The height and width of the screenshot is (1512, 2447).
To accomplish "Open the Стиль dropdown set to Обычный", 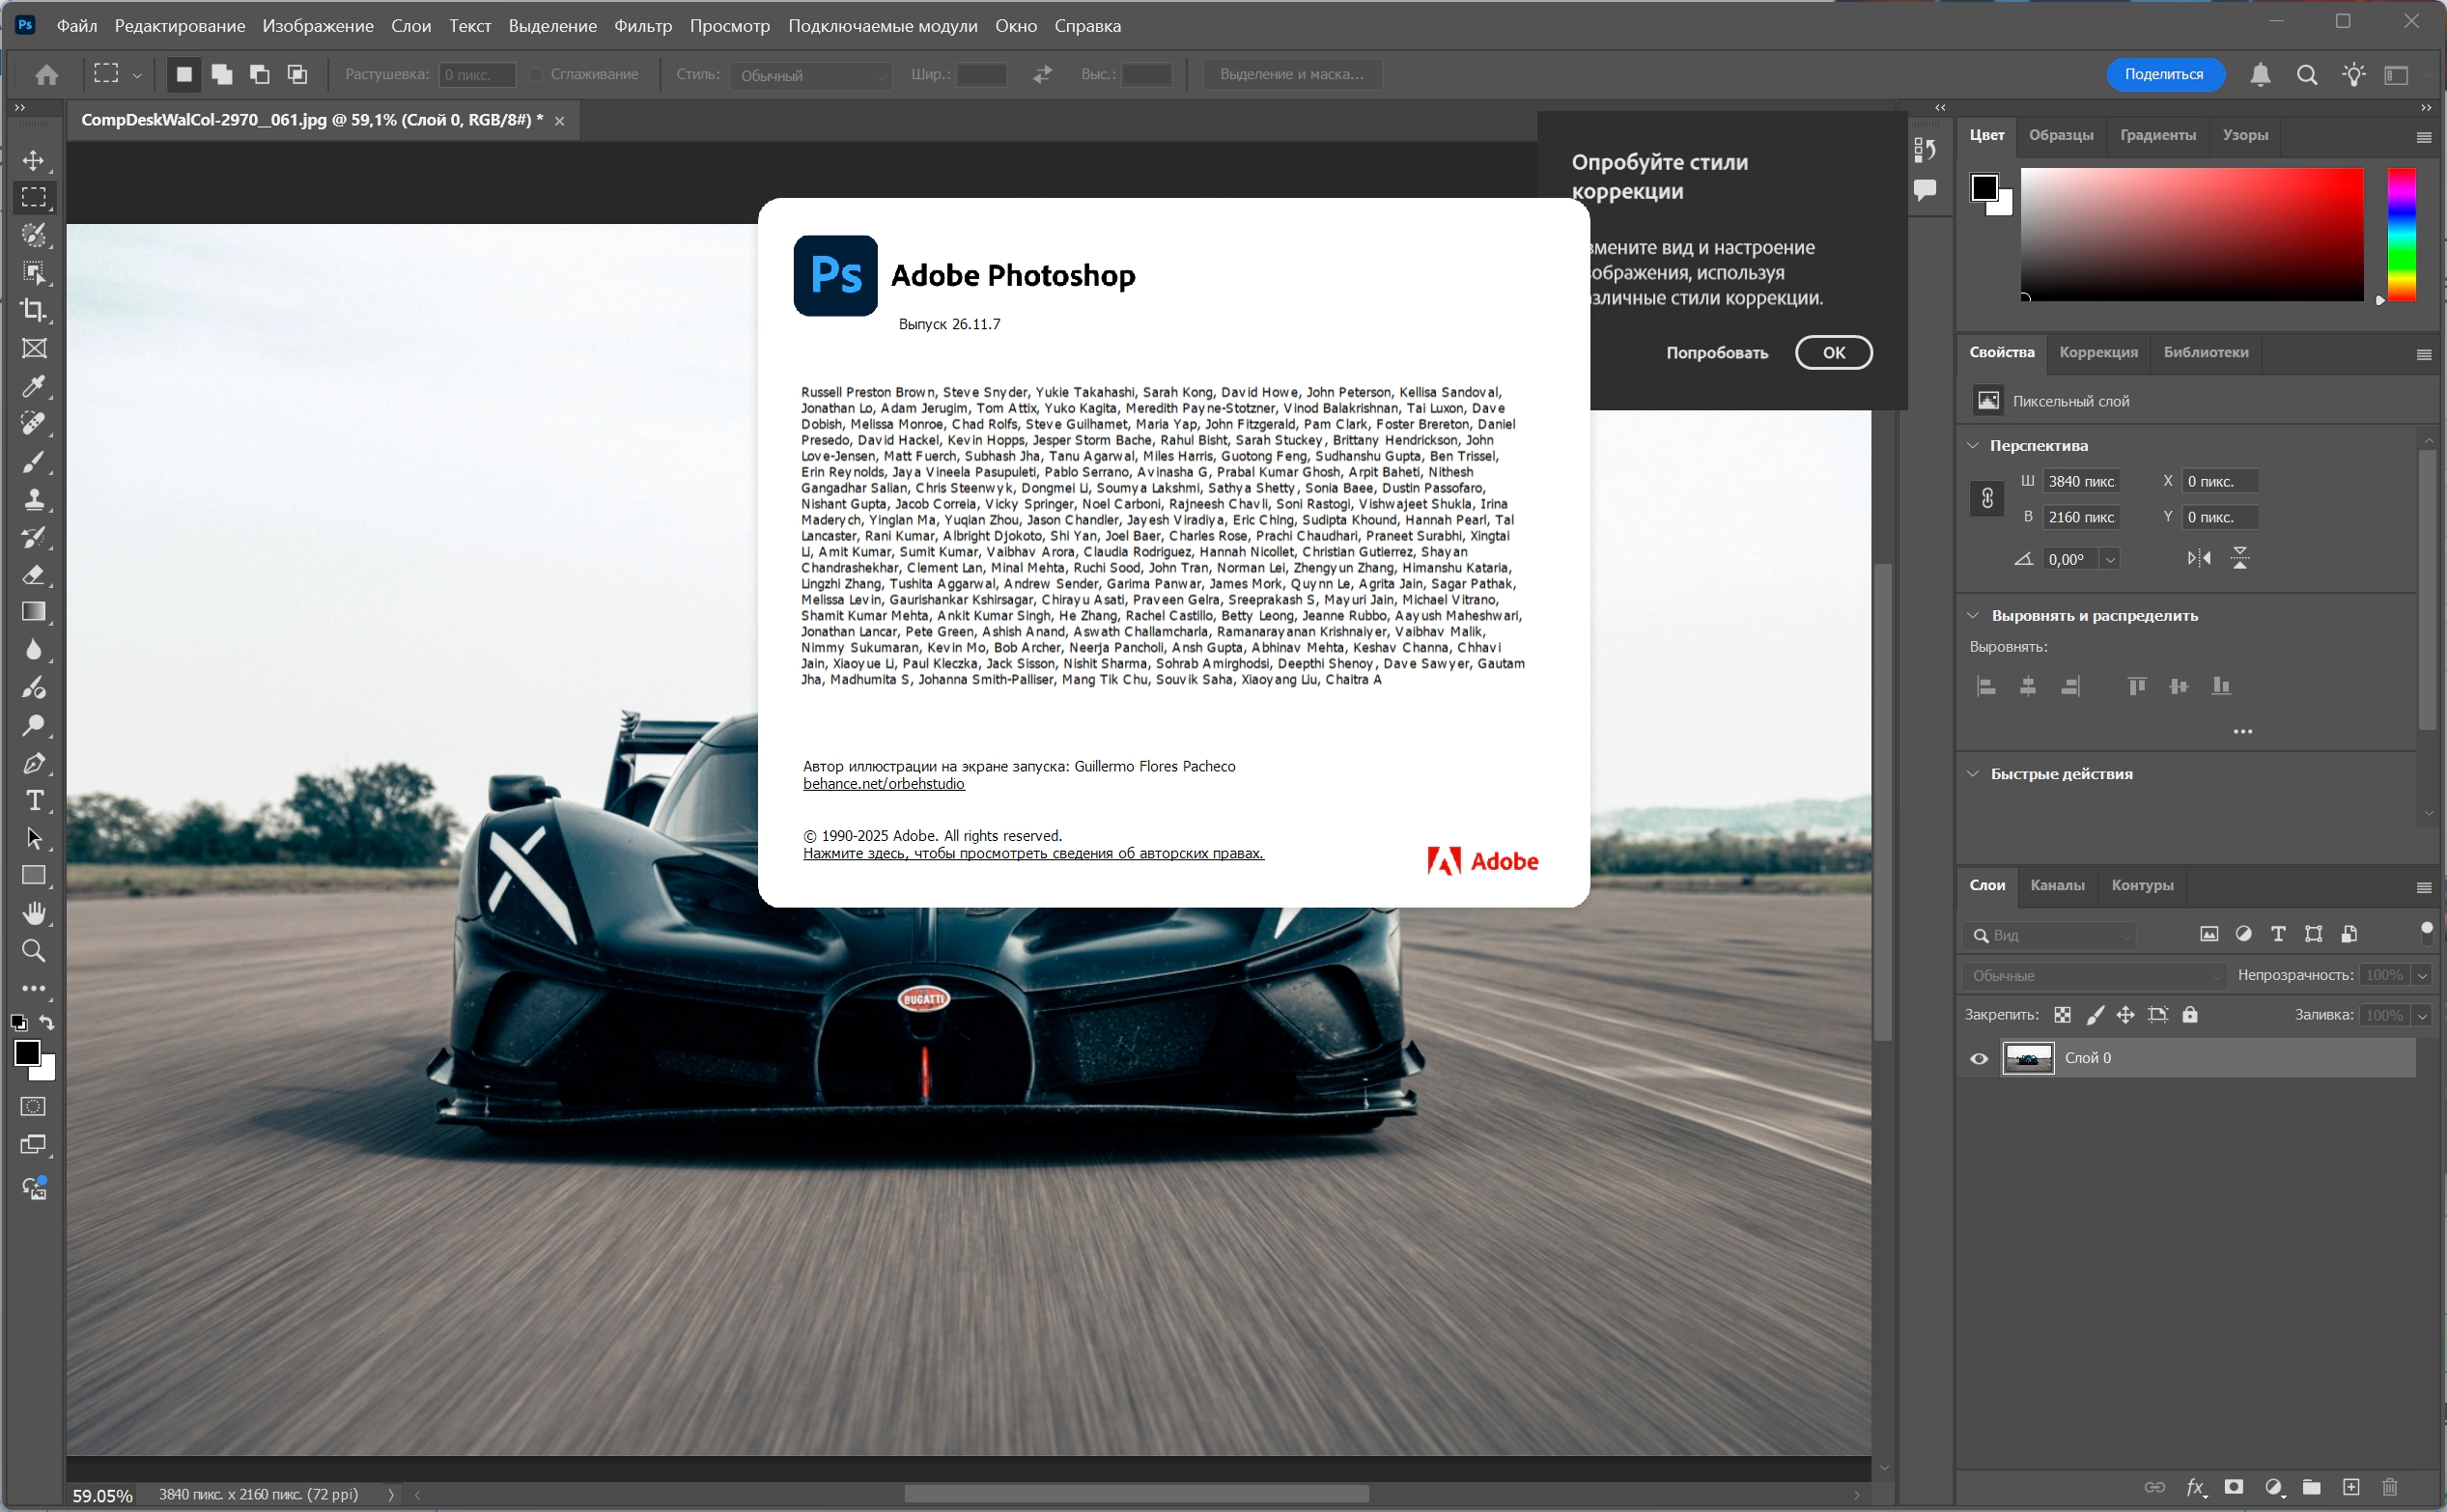I will tap(811, 75).
